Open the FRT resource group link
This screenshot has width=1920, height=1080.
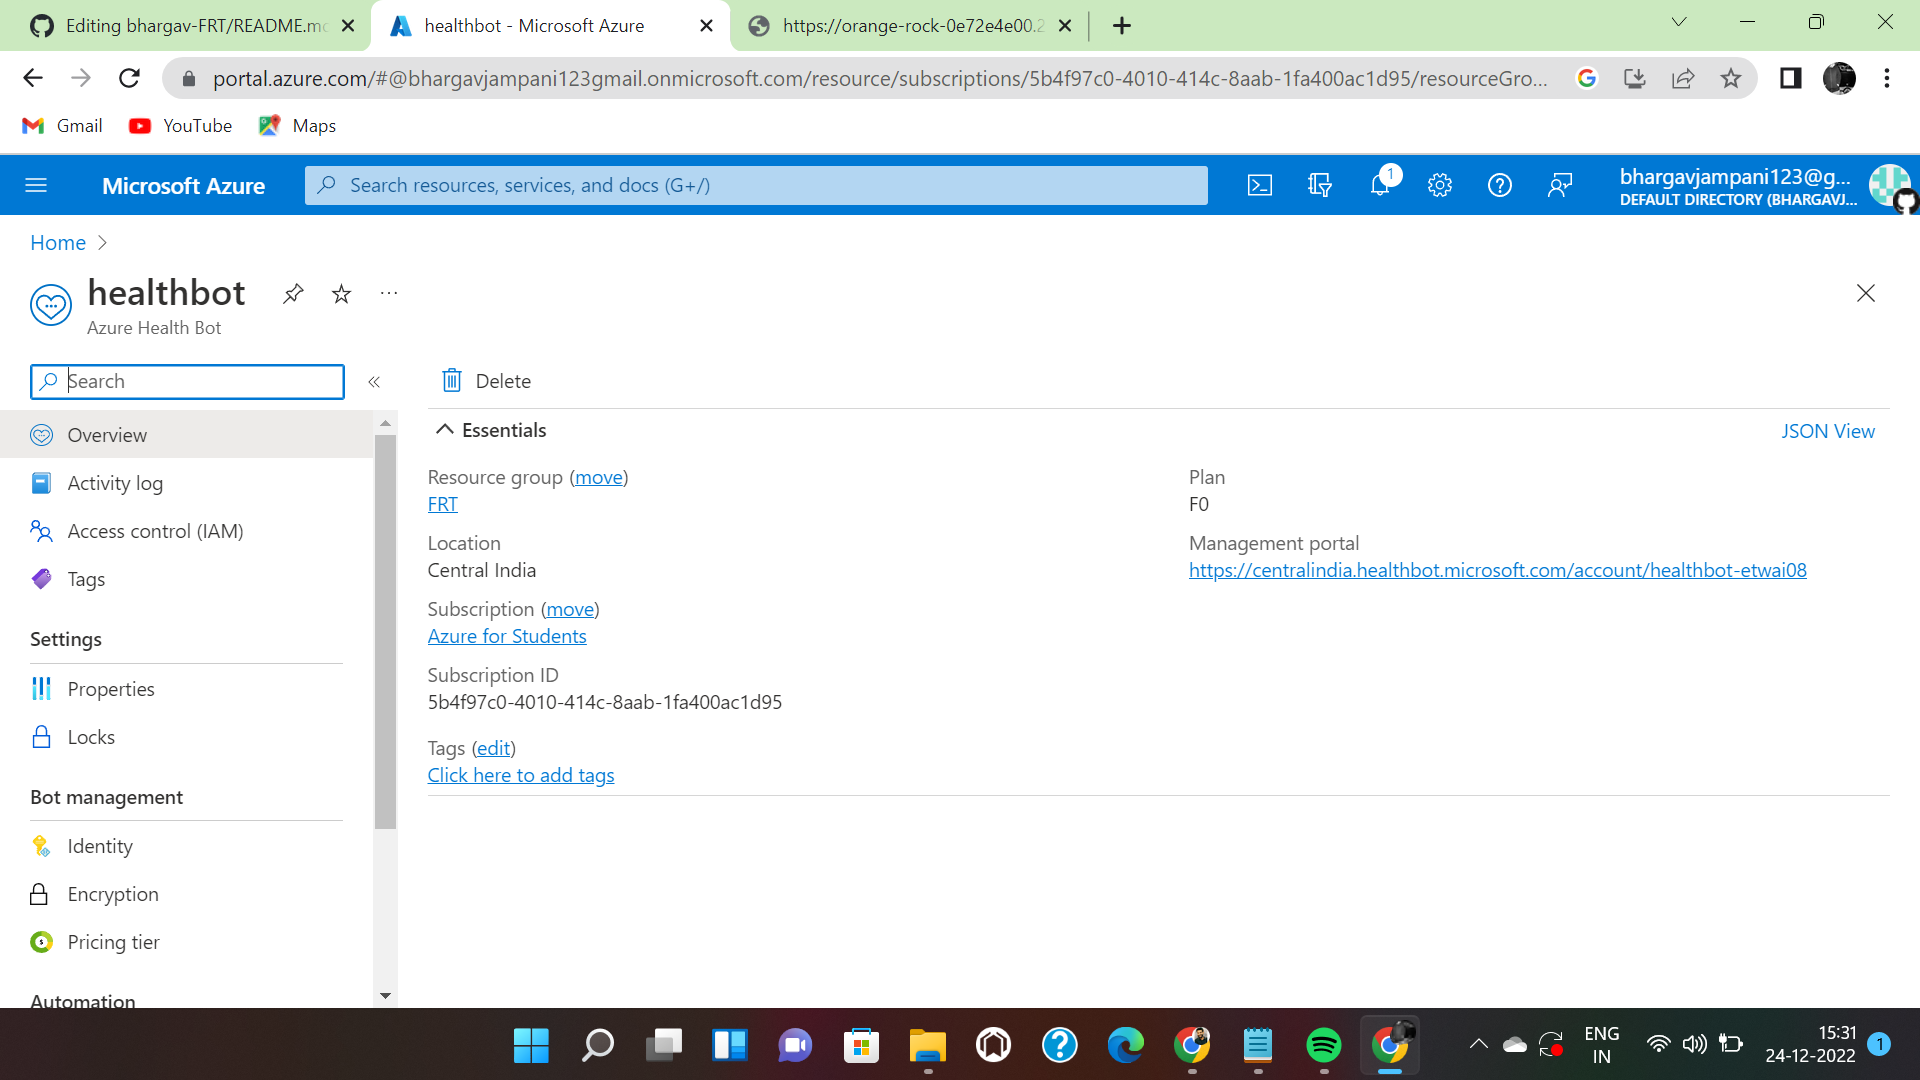442,504
